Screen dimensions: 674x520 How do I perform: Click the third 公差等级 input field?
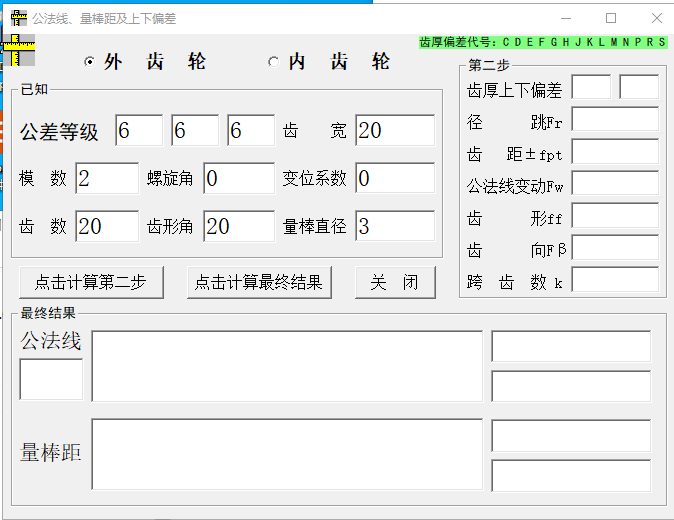click(251, 130)
